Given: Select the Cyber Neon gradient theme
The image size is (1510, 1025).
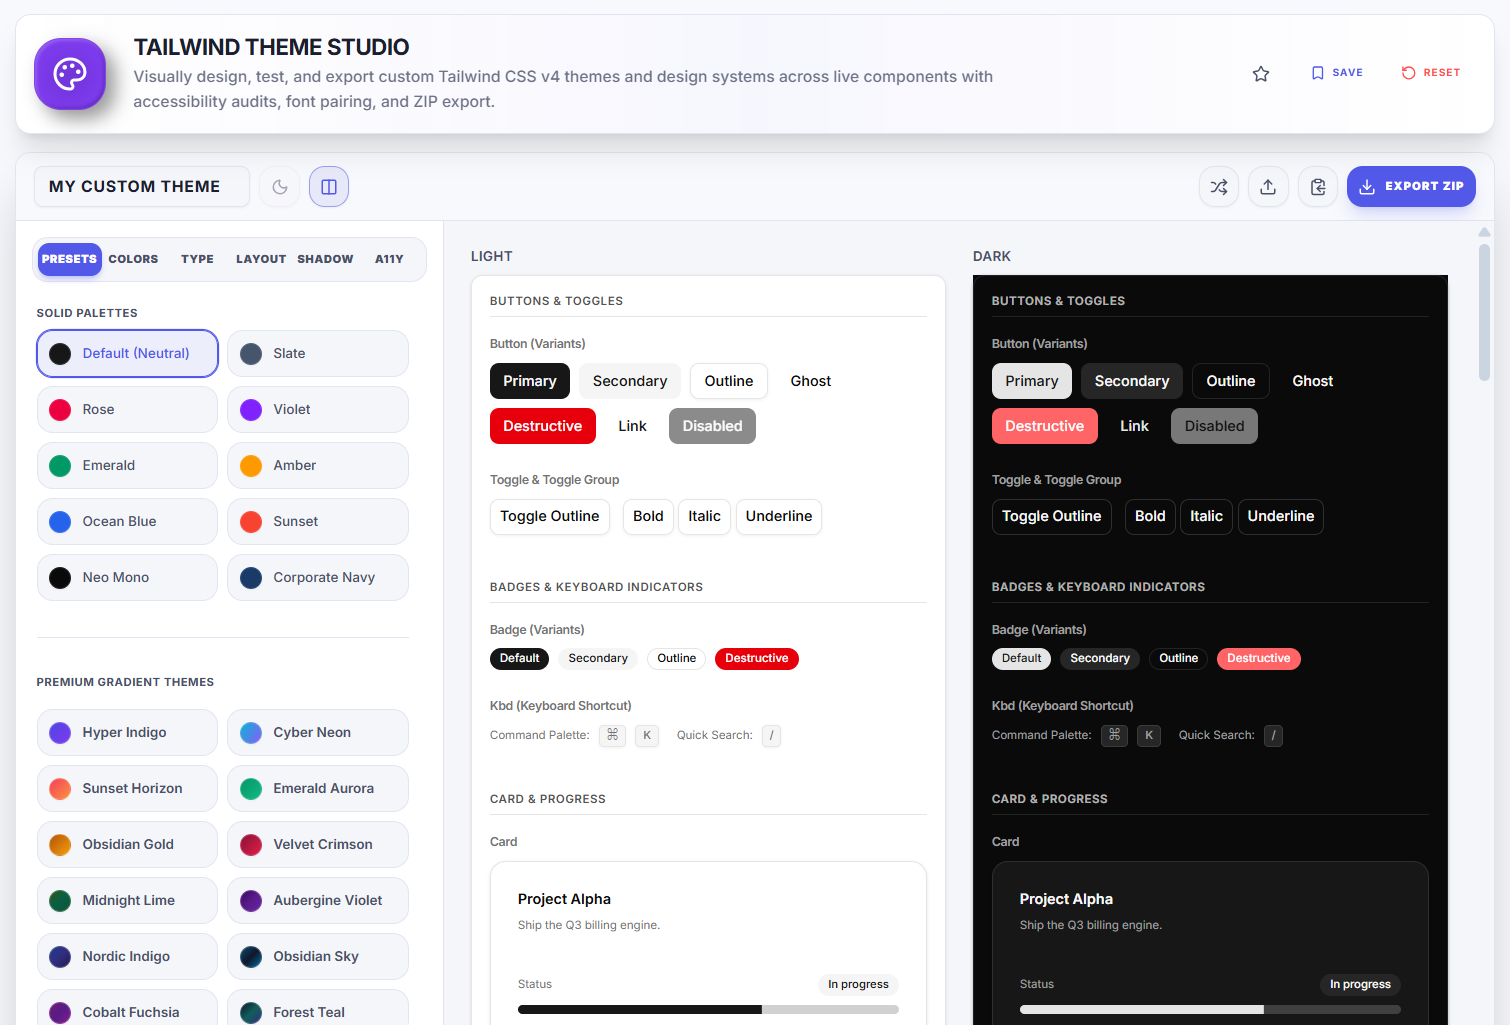Looking at the screenshot, I should click(318, 733).
